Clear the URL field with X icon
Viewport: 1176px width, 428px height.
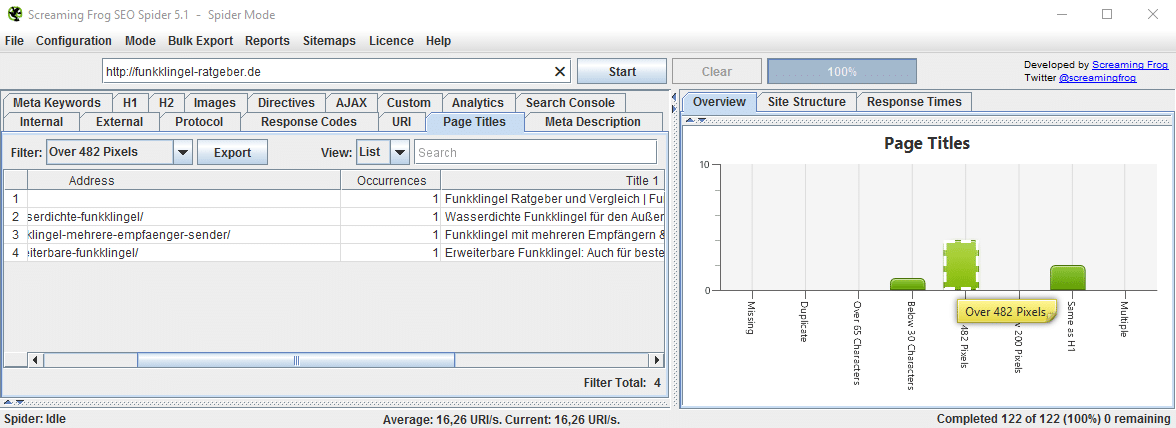click(x=560, y=72)
